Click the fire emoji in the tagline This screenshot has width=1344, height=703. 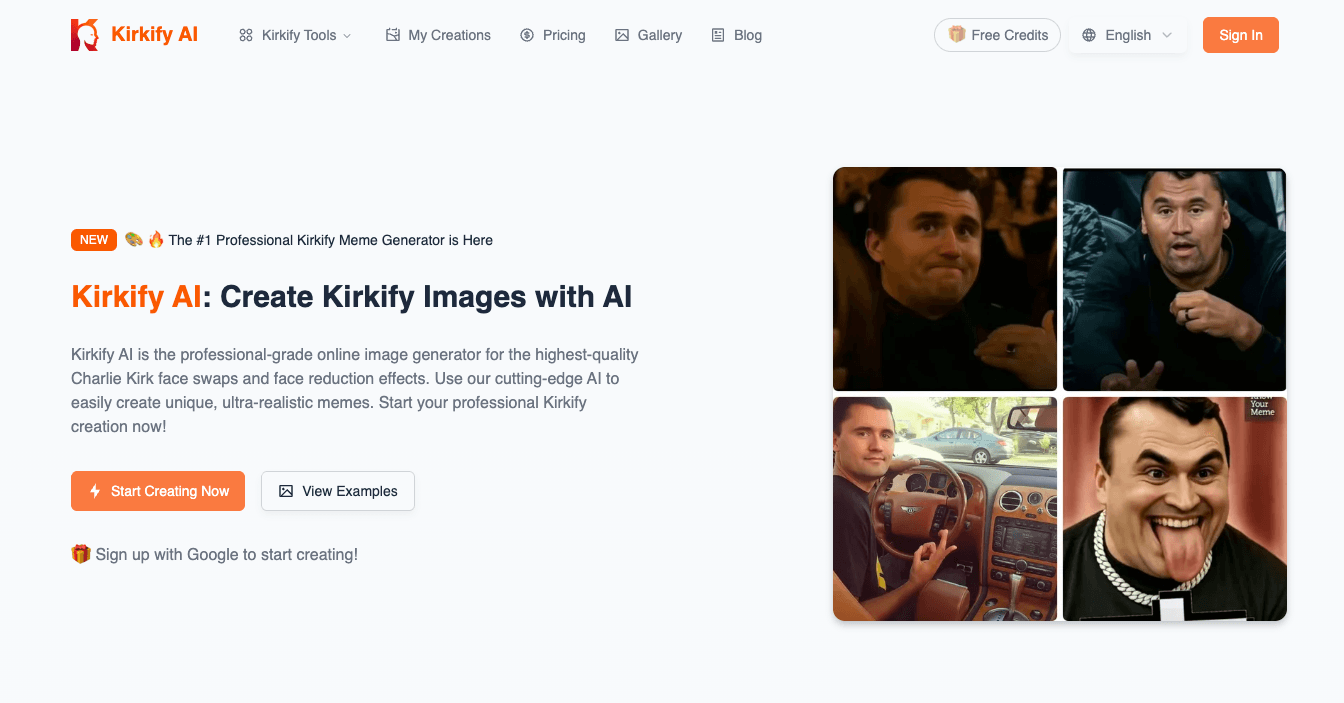(156, 240)
